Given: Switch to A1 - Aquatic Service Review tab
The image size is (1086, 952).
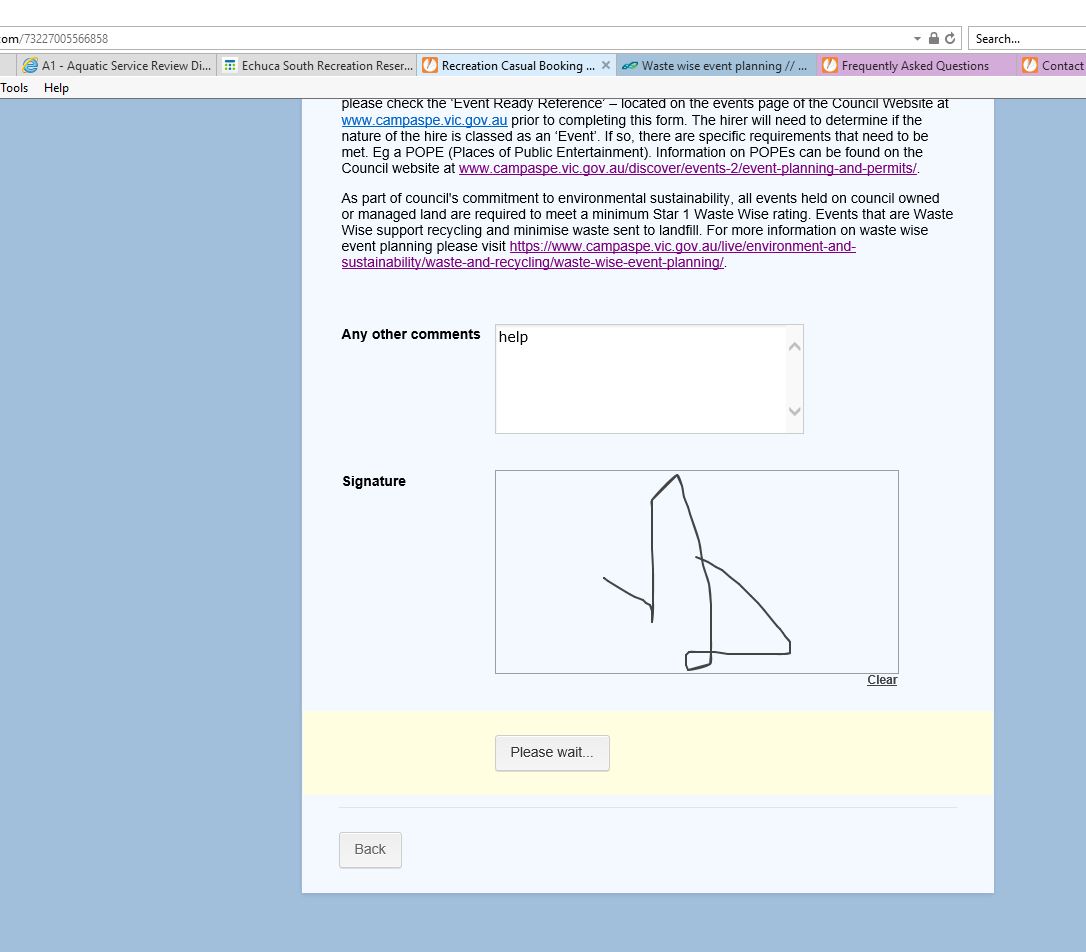Looking at the screenshot, I should [116, 66].
